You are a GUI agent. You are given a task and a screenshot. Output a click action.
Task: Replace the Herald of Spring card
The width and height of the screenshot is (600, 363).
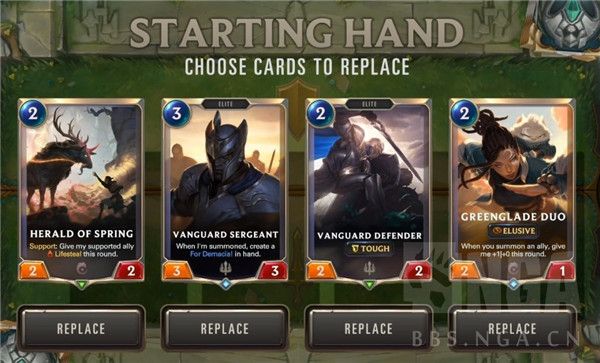81,329
